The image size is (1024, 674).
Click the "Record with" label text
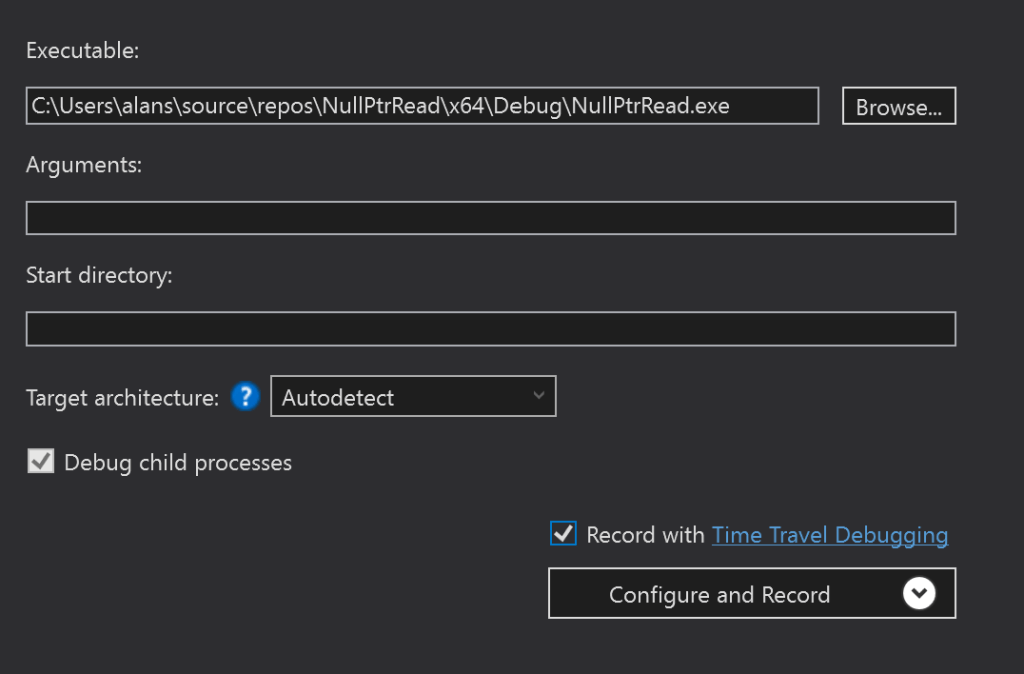coord(645,535)
